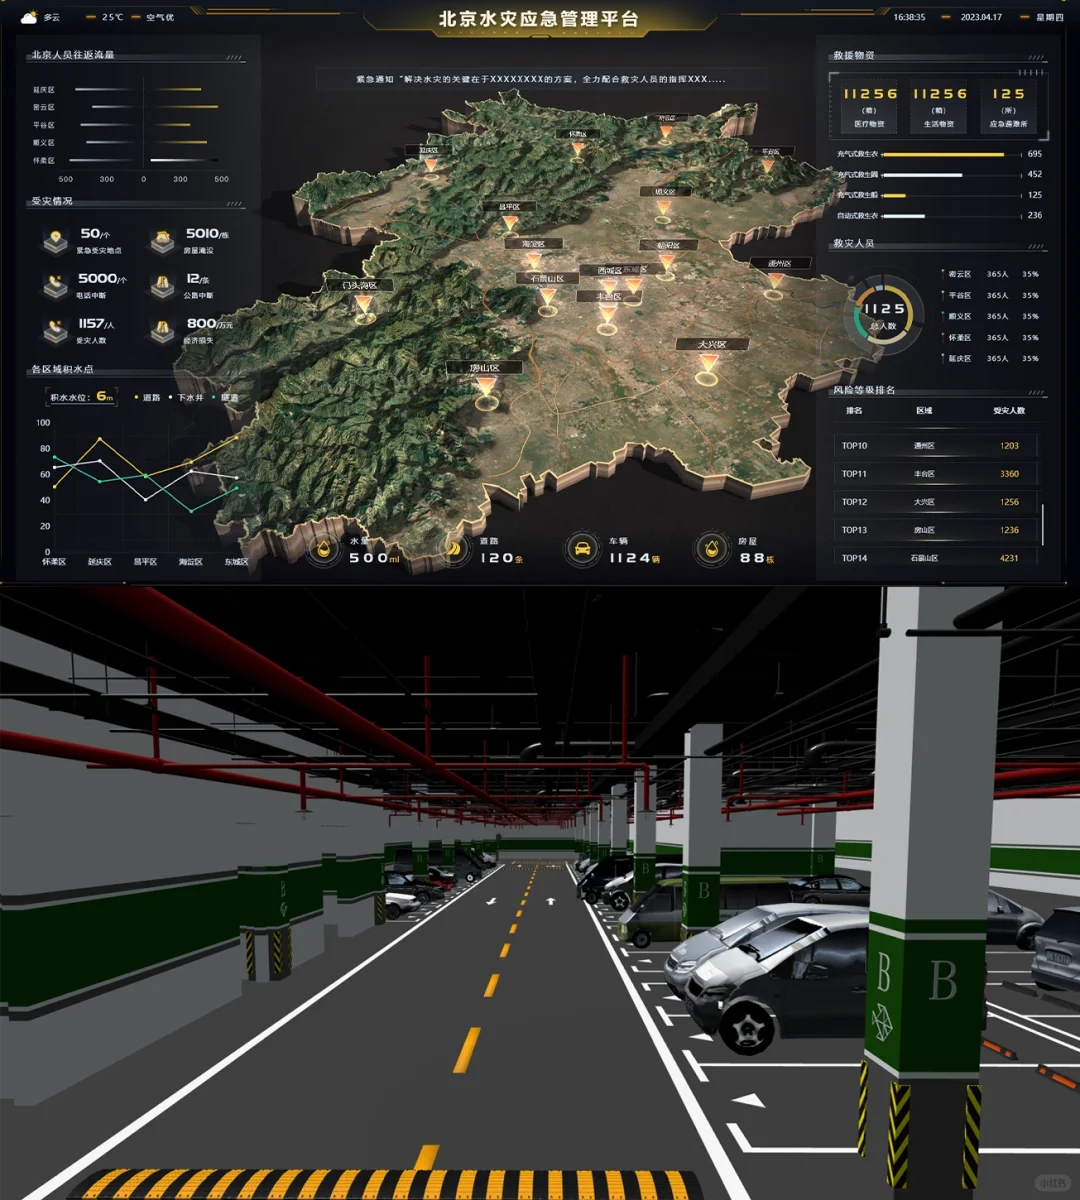Click the 2023.04.17 date display
The image size is (1080, 1200).
[x=981, y=17]
